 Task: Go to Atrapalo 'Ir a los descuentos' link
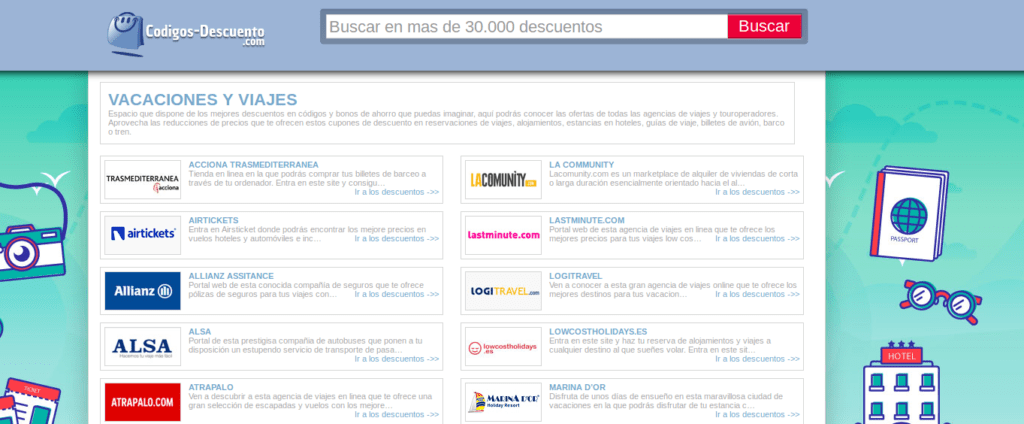[396, 414]
